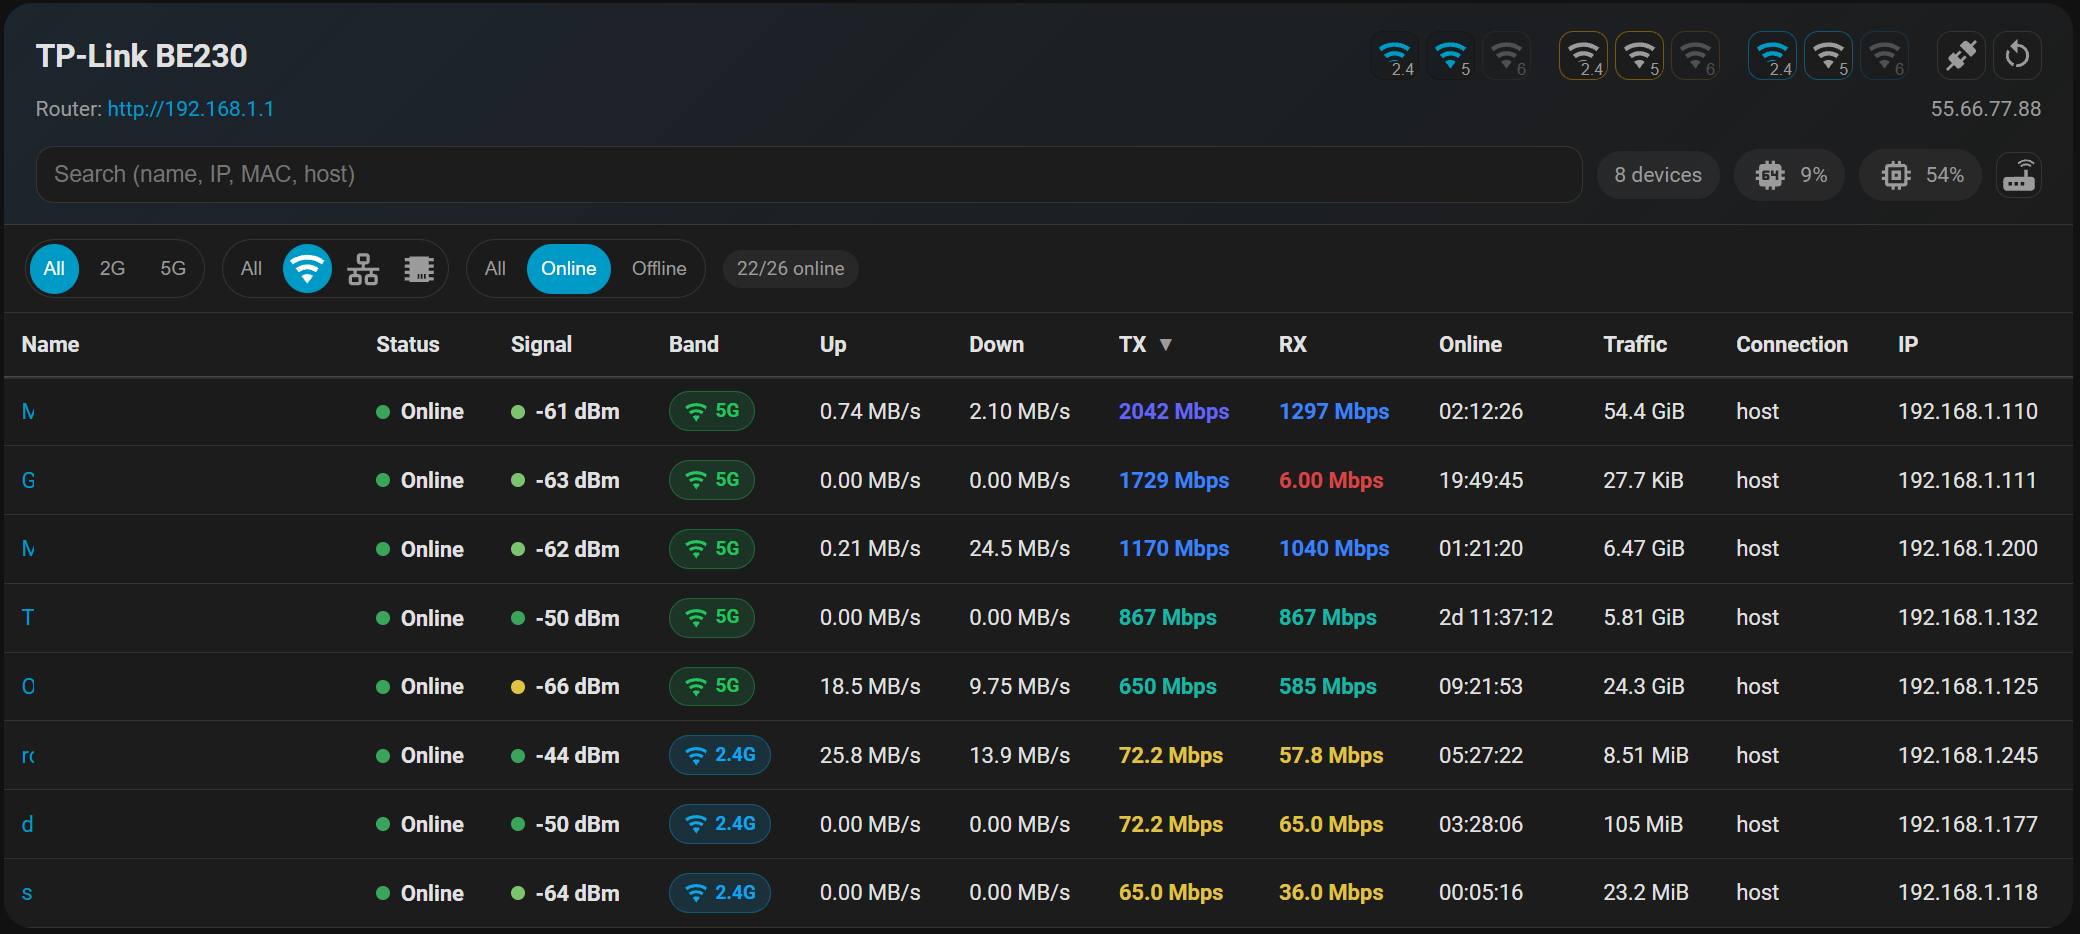
Task: Toggle the borderless 2.4 GHz Wi-Fi icon
Action: point(1395,56)
